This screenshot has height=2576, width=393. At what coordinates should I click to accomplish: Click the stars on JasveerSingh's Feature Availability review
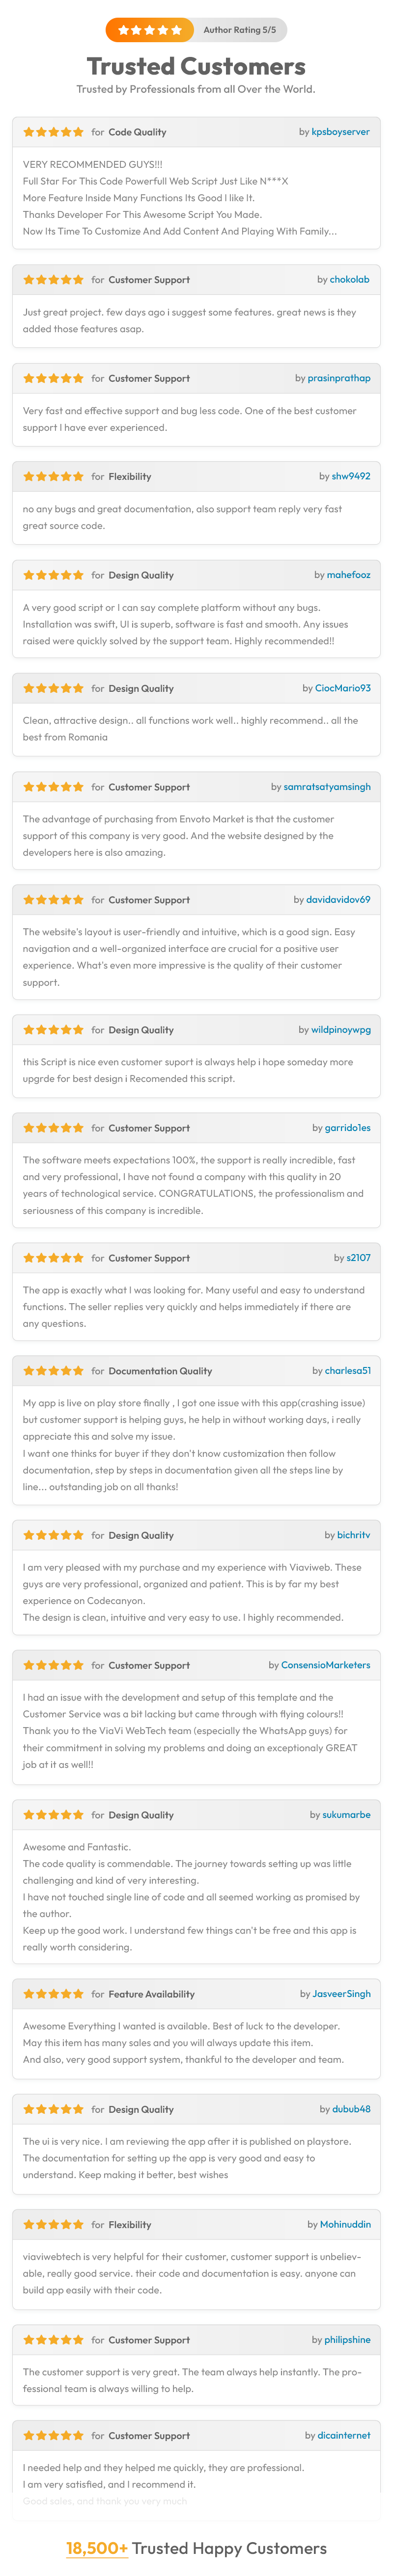pyautogui.click(x=53, y=1994)
